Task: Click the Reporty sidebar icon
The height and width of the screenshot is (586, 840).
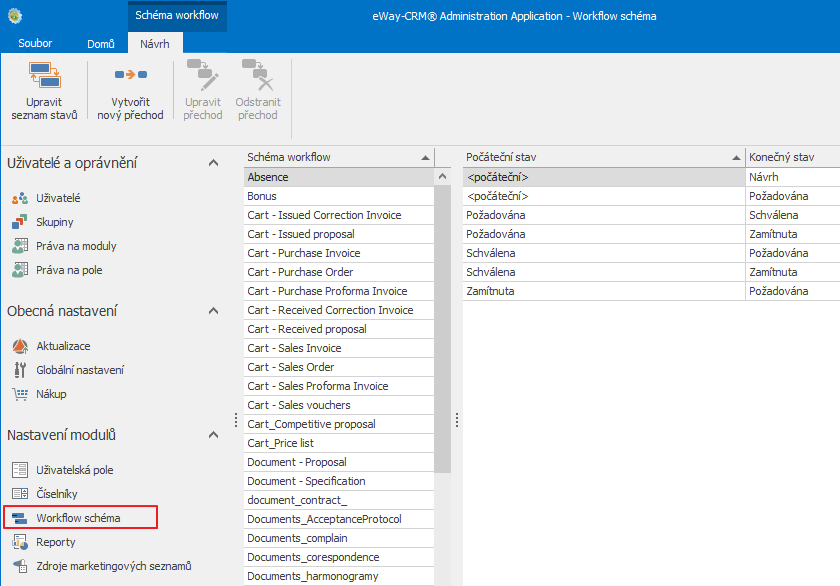Action: pyautogui.click(x=20, y=542)
